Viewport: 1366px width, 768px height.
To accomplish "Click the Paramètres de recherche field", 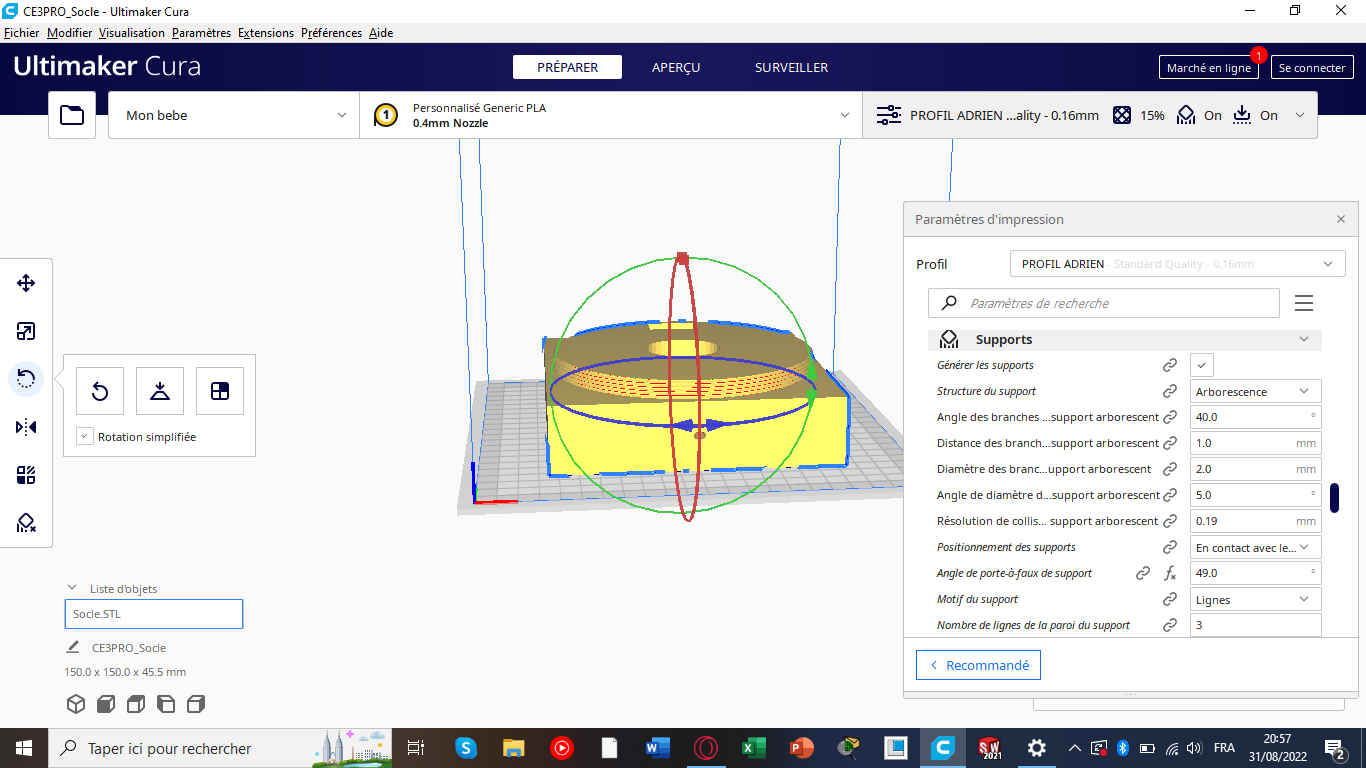I will point(1104,303).
